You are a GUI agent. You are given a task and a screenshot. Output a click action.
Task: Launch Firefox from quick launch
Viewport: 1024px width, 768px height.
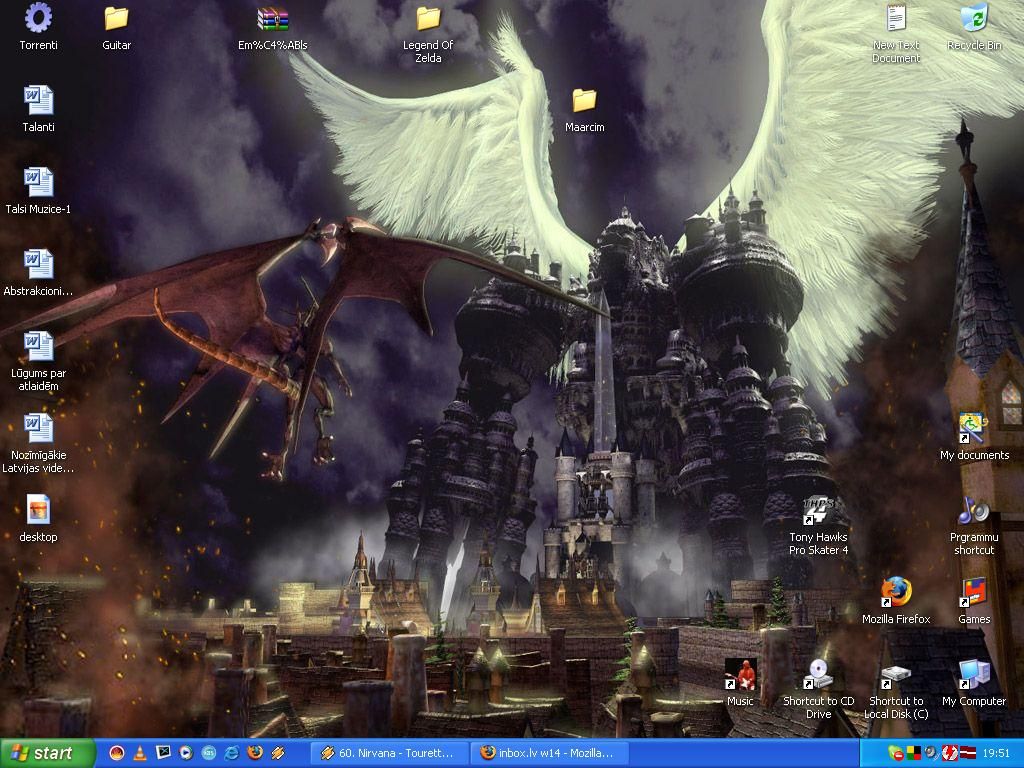point(255,753)
